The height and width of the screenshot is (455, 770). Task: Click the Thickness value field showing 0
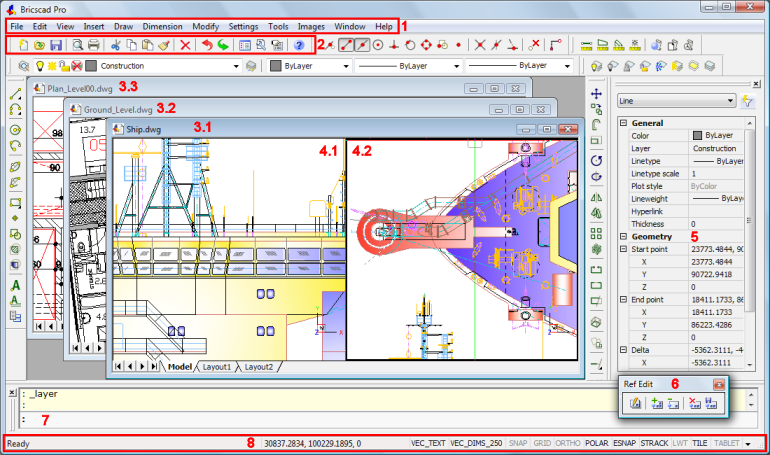(717, 224)
